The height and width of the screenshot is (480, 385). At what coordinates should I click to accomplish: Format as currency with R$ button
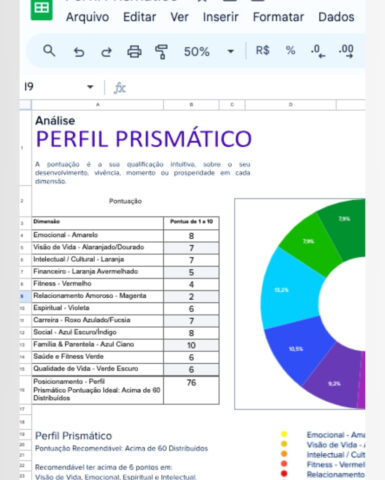click(262, 51)
